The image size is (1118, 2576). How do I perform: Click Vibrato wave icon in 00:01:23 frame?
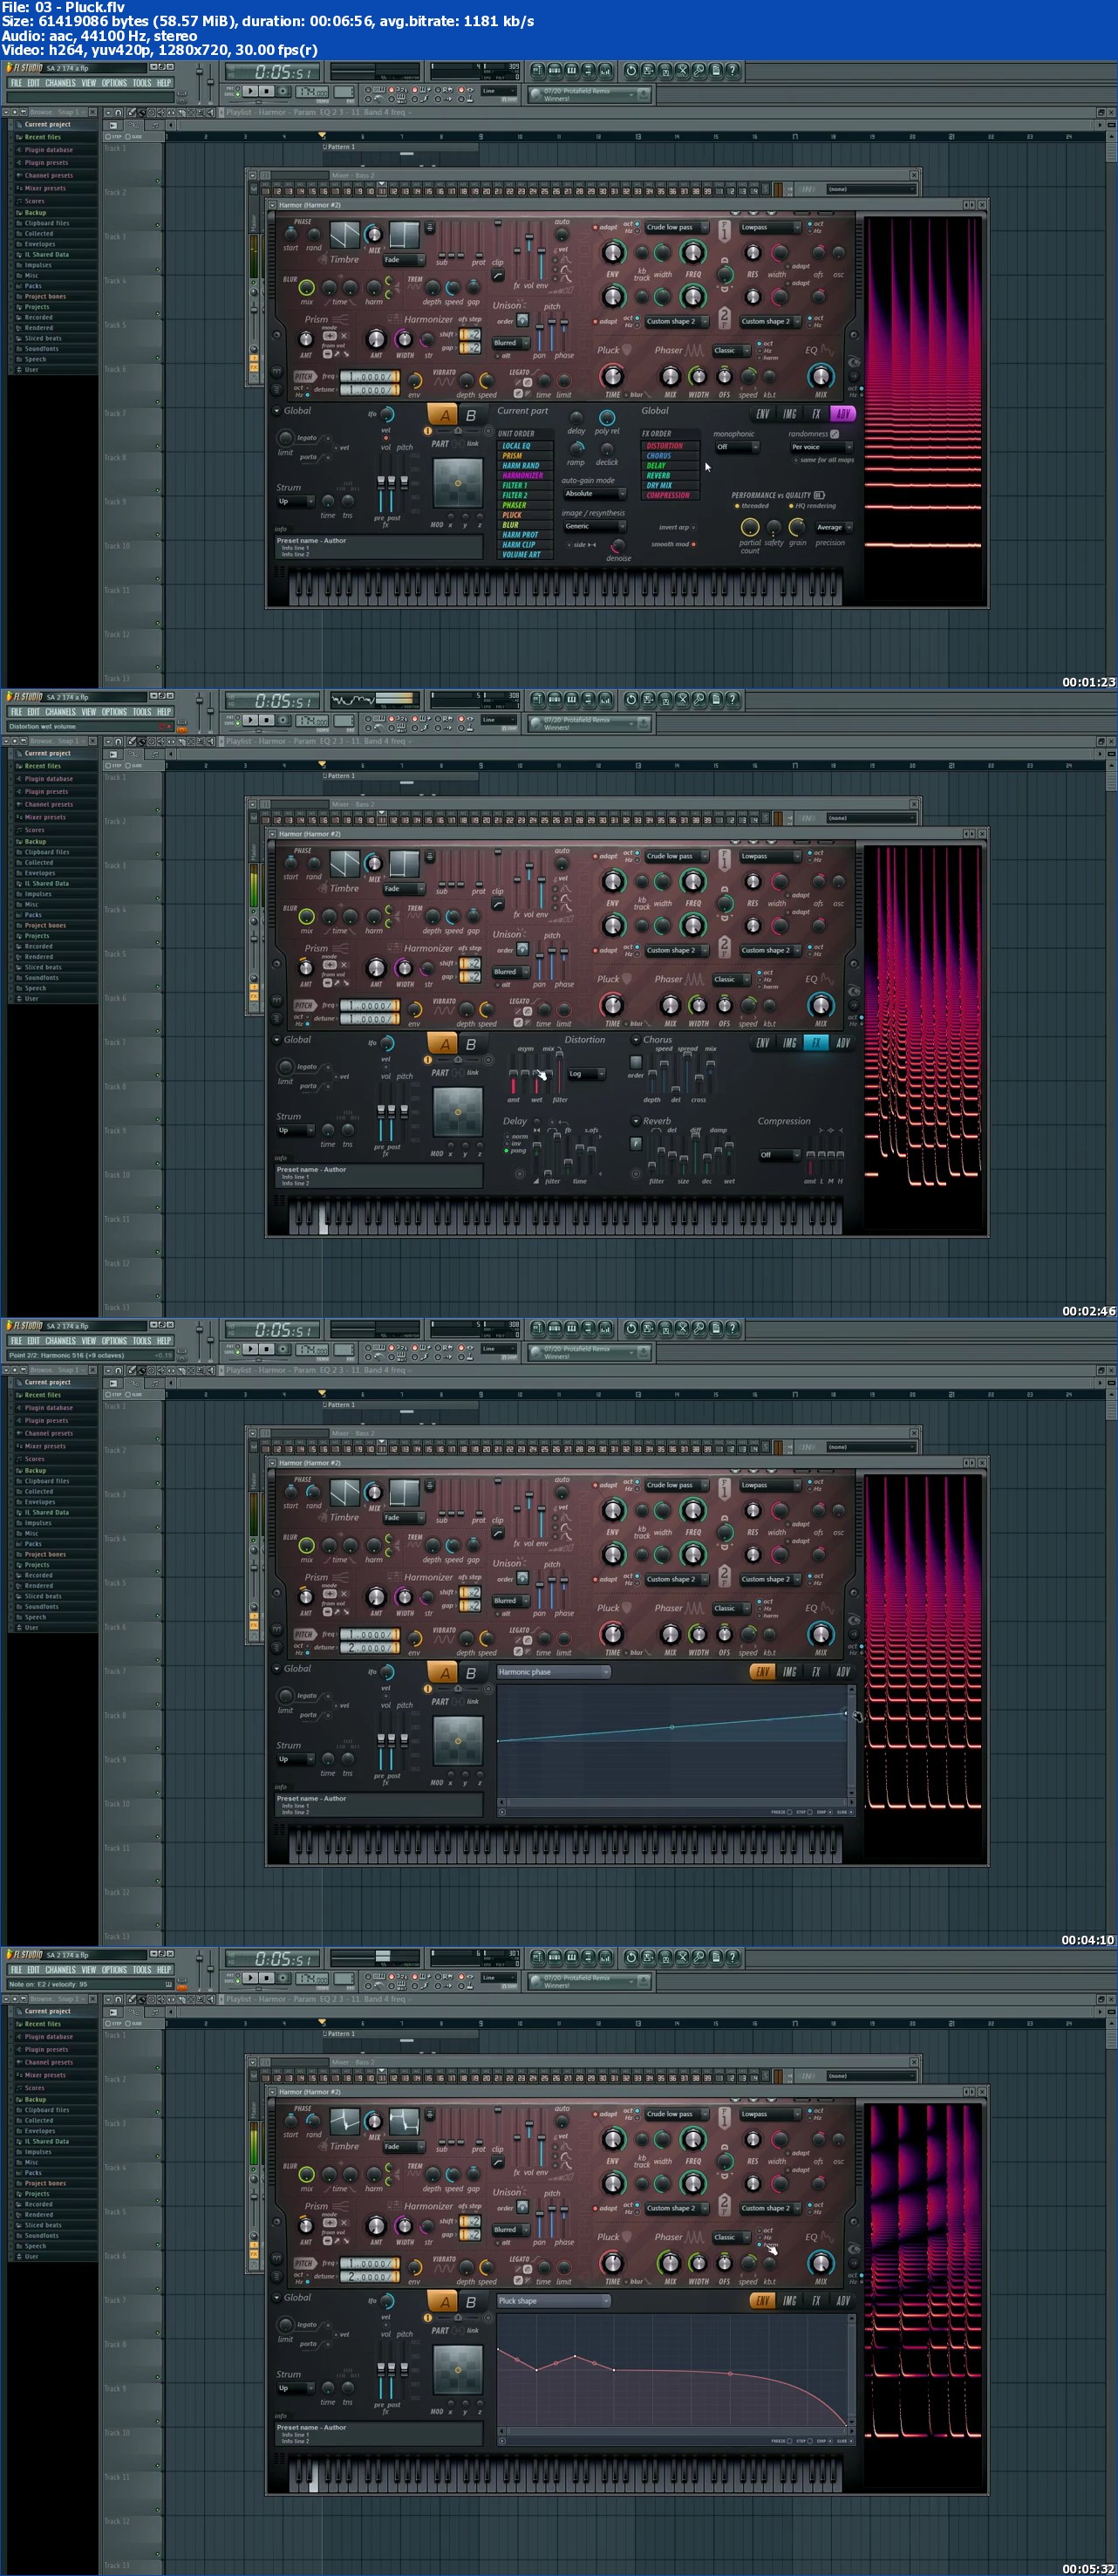[x=443, y=382]
